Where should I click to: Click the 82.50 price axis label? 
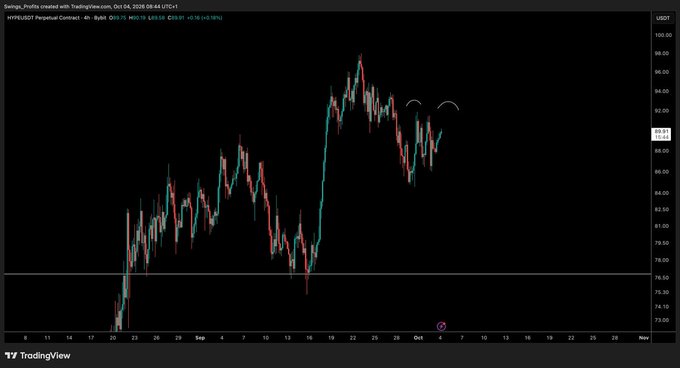coord(662,209)
